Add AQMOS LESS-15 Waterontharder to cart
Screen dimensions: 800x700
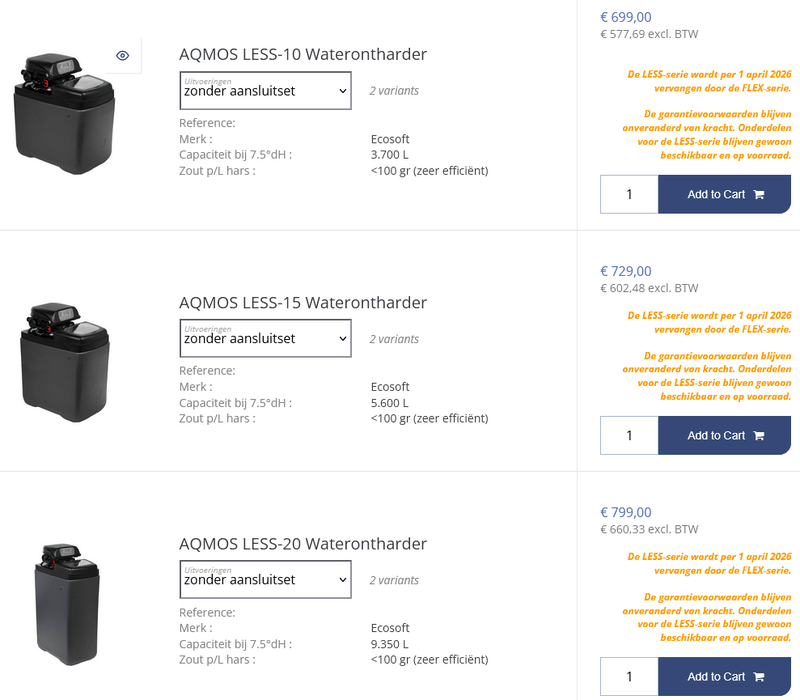pos(718,435)
